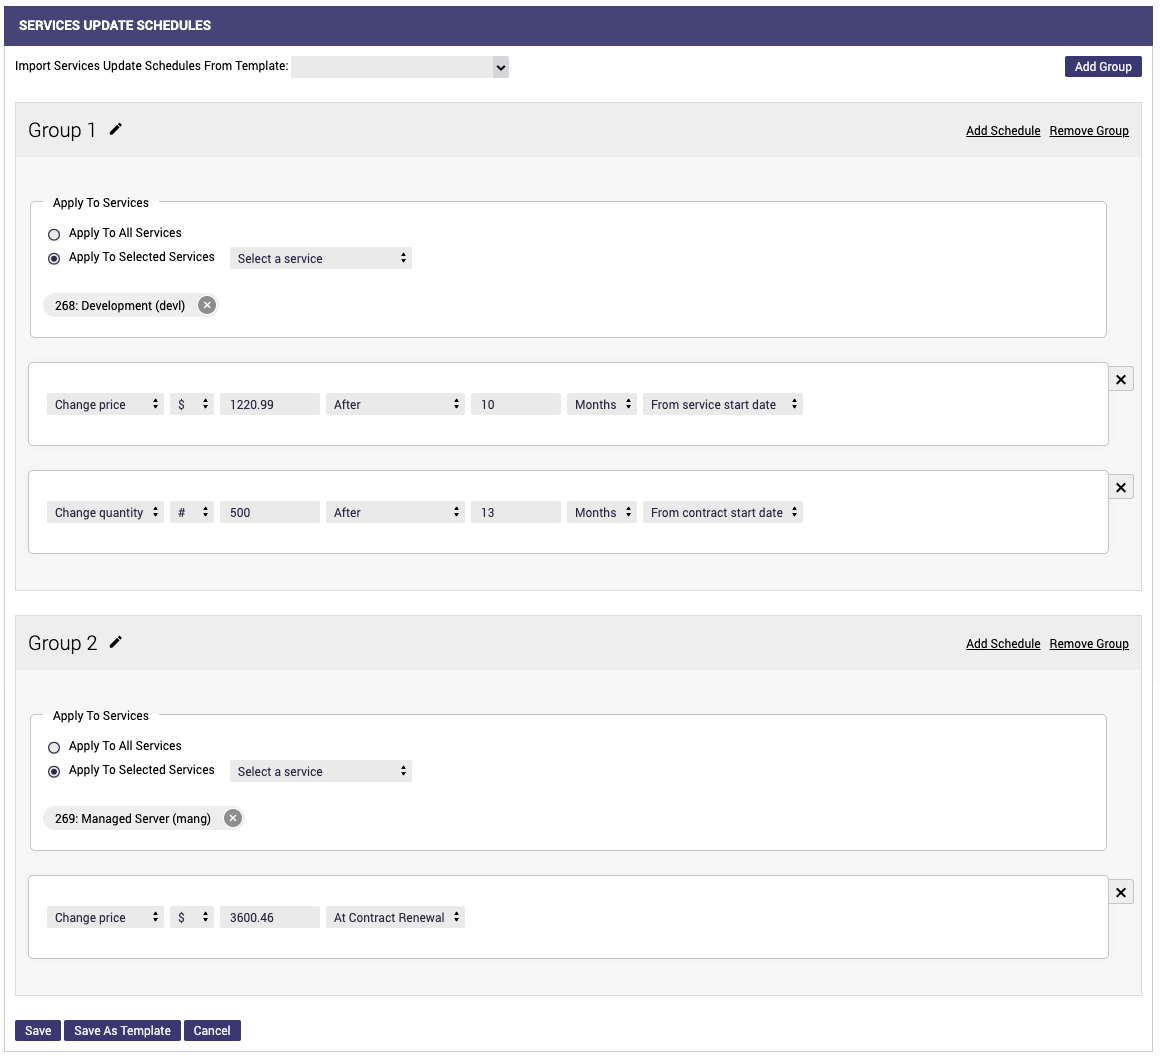
Task: Edit Group 2 name via pencil icon
Action: pyautogui.click(x=116, y=642)
